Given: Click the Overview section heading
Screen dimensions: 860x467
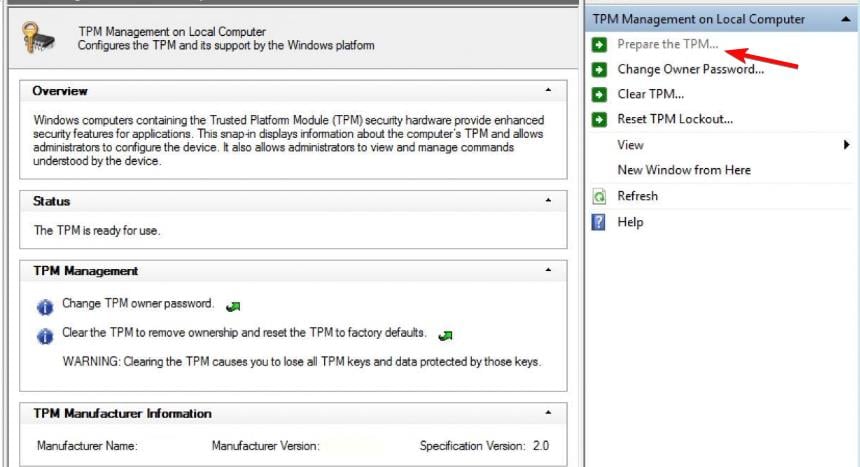Looking at the screenshot, I should coord(60,91).
